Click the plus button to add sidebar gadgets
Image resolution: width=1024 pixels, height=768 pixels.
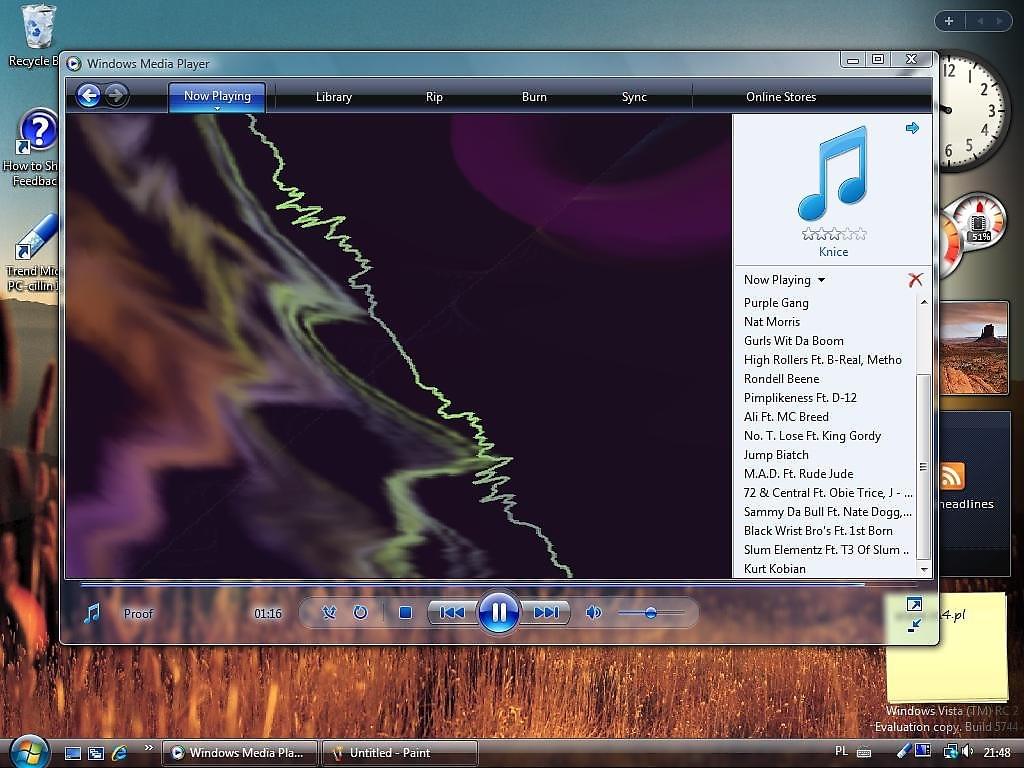[x=949, y=21]
